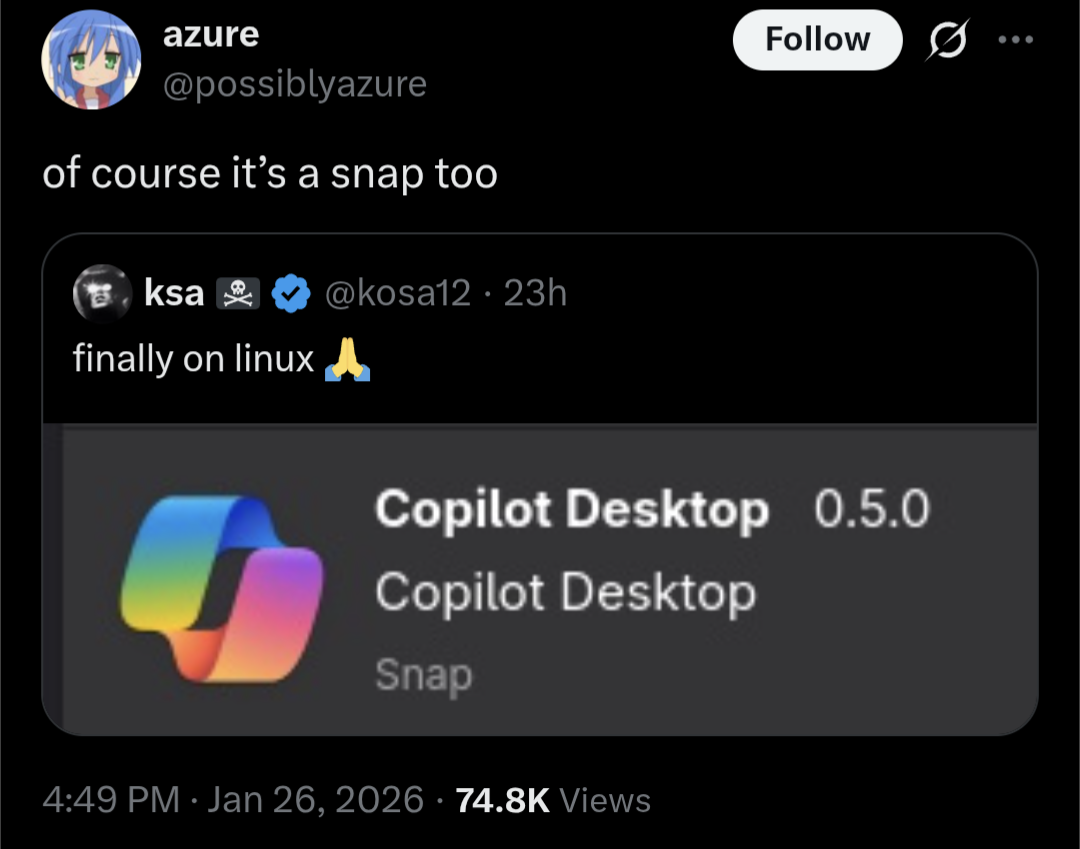Click the 0.5.0 version number
The image size is (1080, 849).
click(x=871, y=510)
